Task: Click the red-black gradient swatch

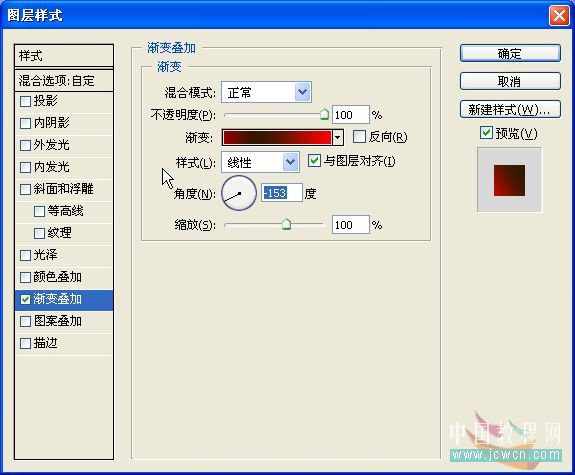Action: pos(277,138)
